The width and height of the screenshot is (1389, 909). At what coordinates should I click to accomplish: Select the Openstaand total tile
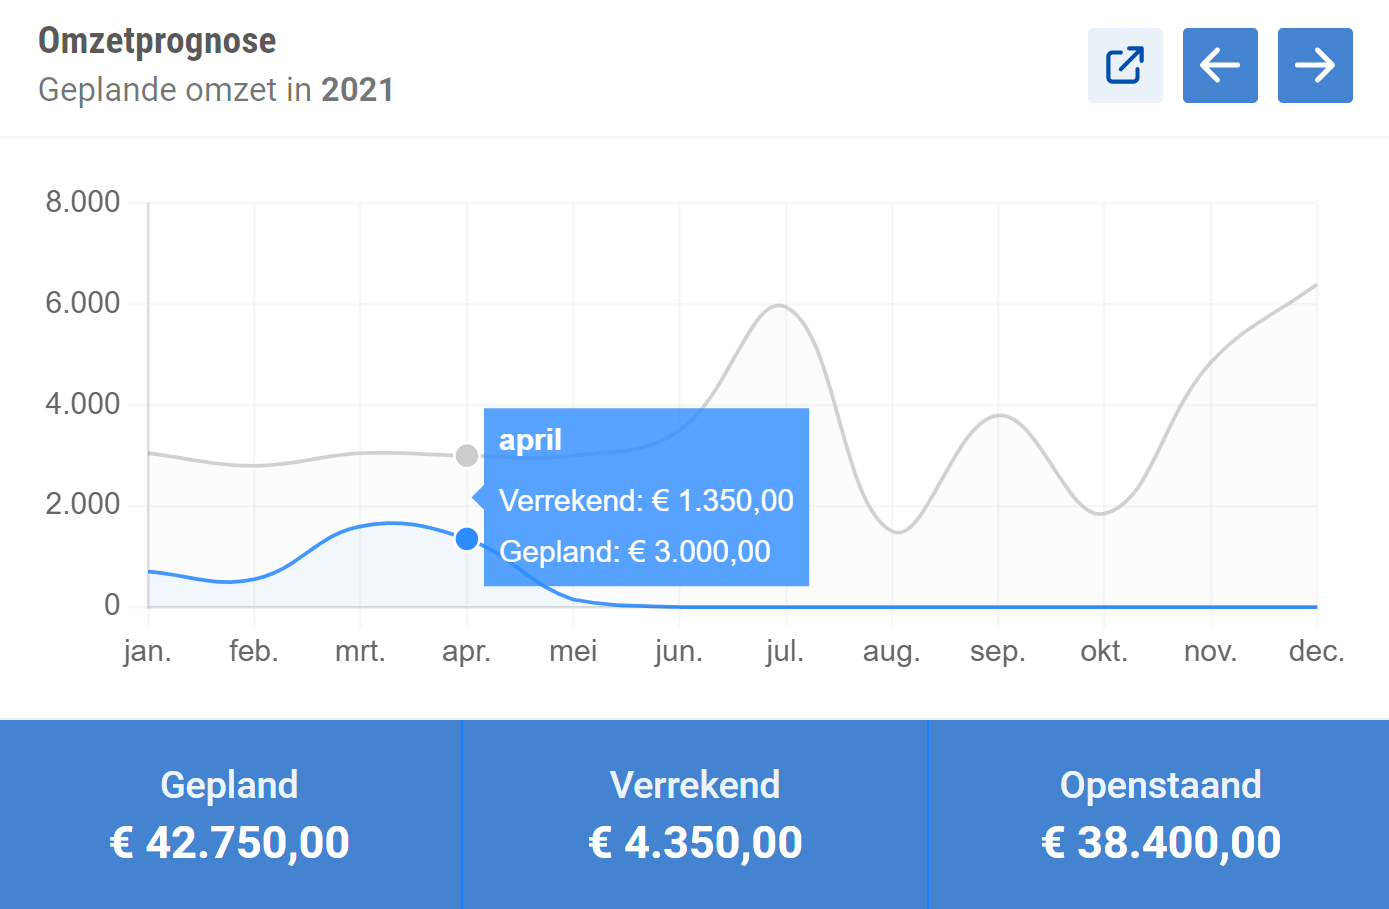click(1160, 814)
